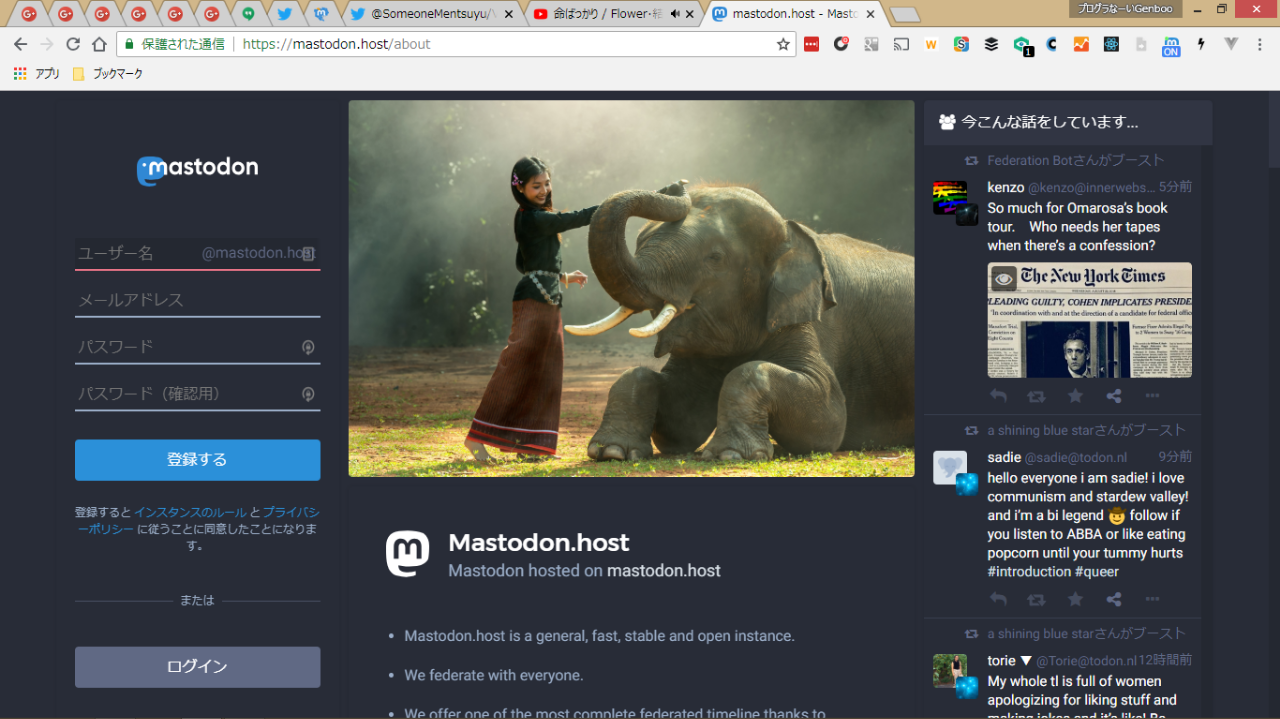Favourite sadie's introduction post with star

point(1075,599)
